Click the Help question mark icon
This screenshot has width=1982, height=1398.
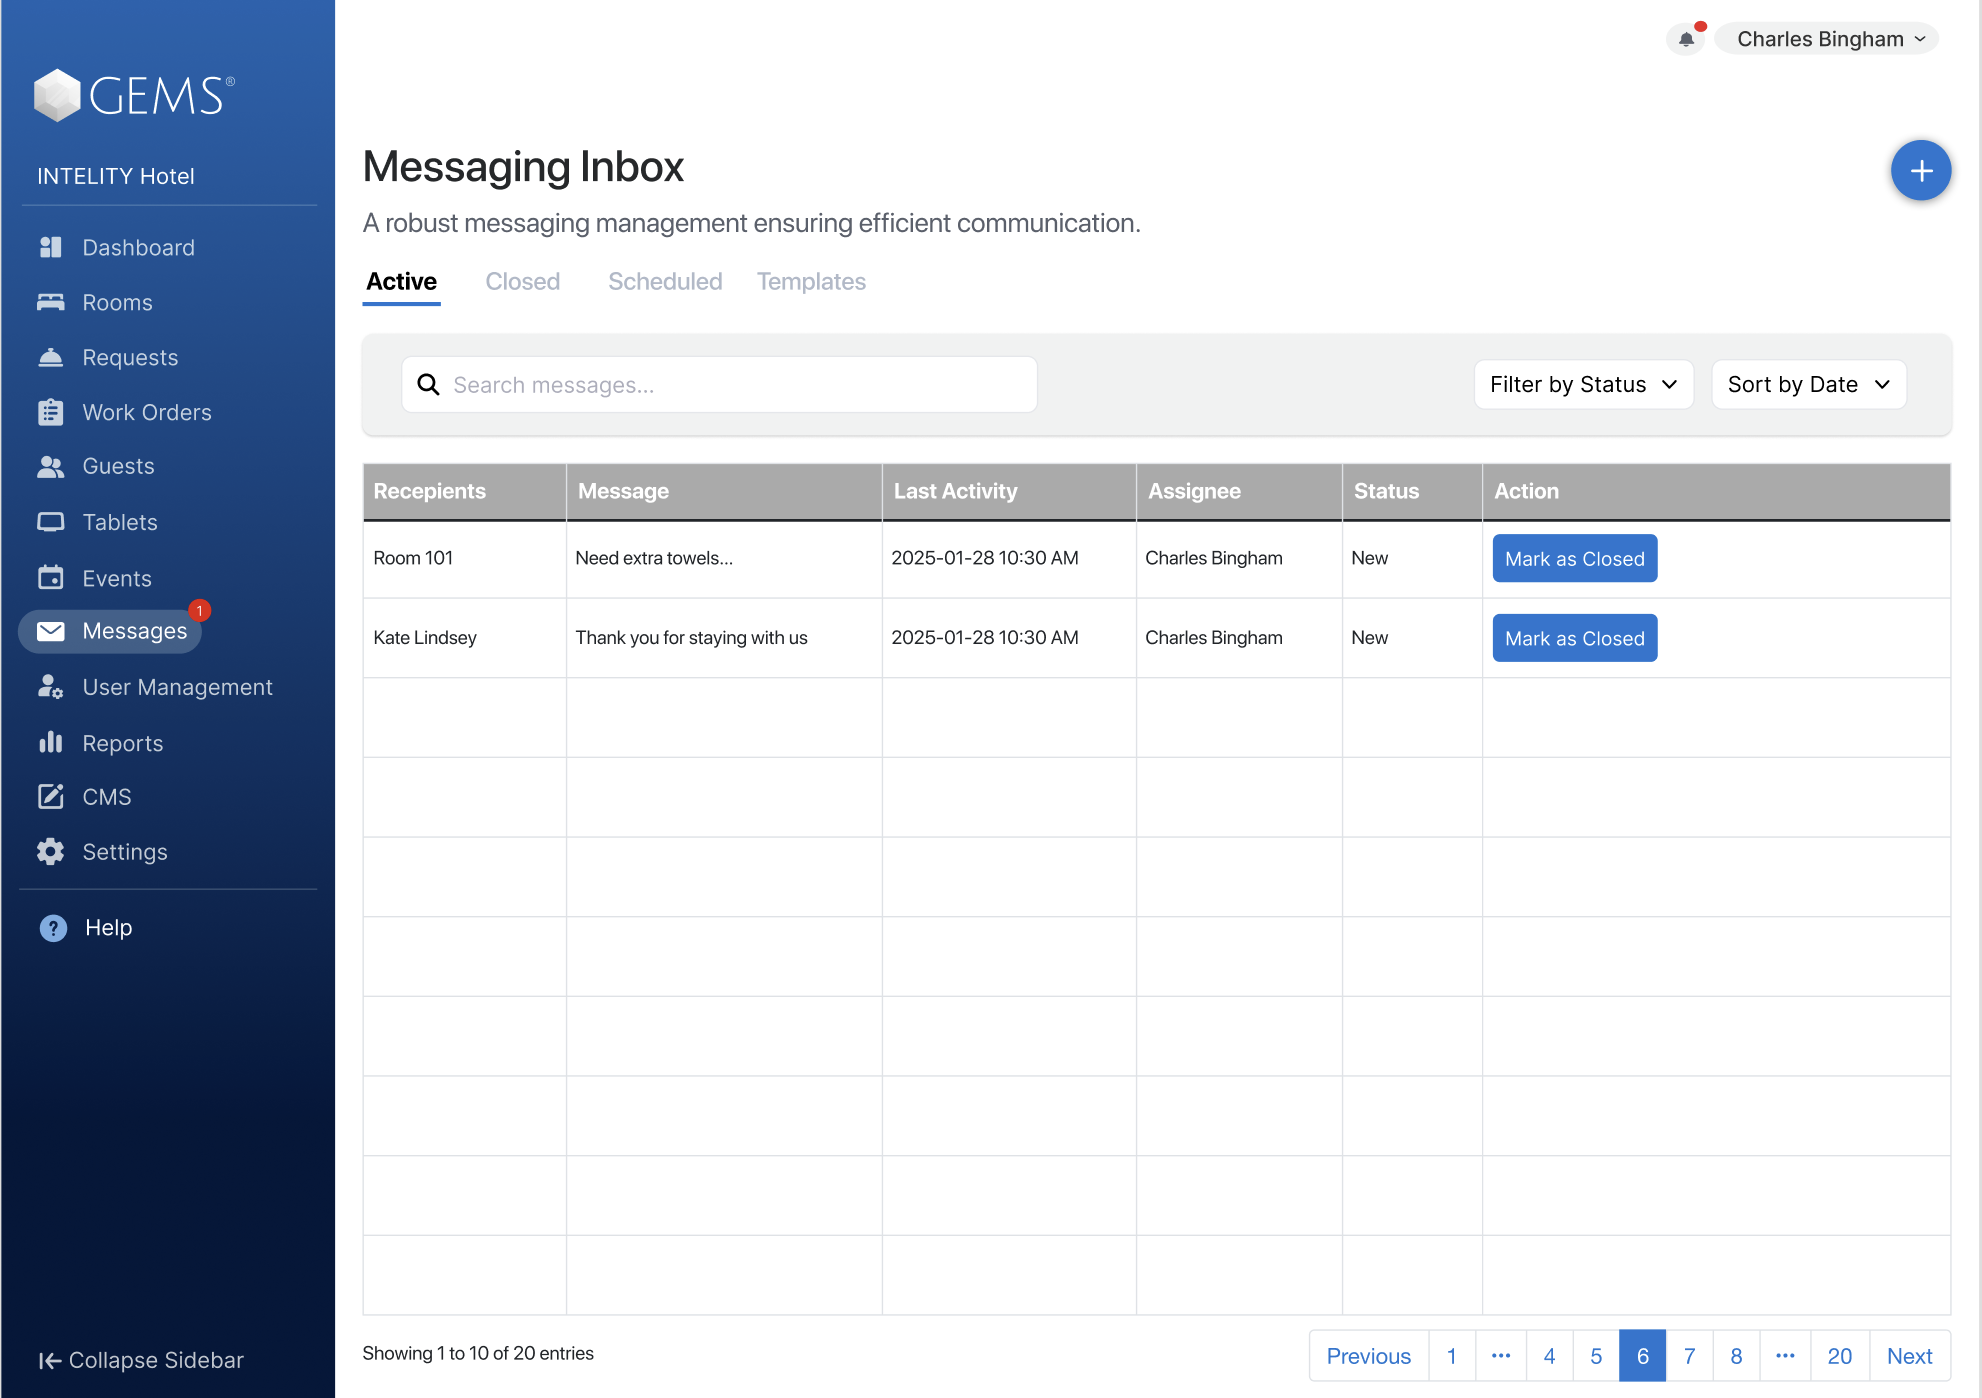pyautogui.click(x=53, y=928)
